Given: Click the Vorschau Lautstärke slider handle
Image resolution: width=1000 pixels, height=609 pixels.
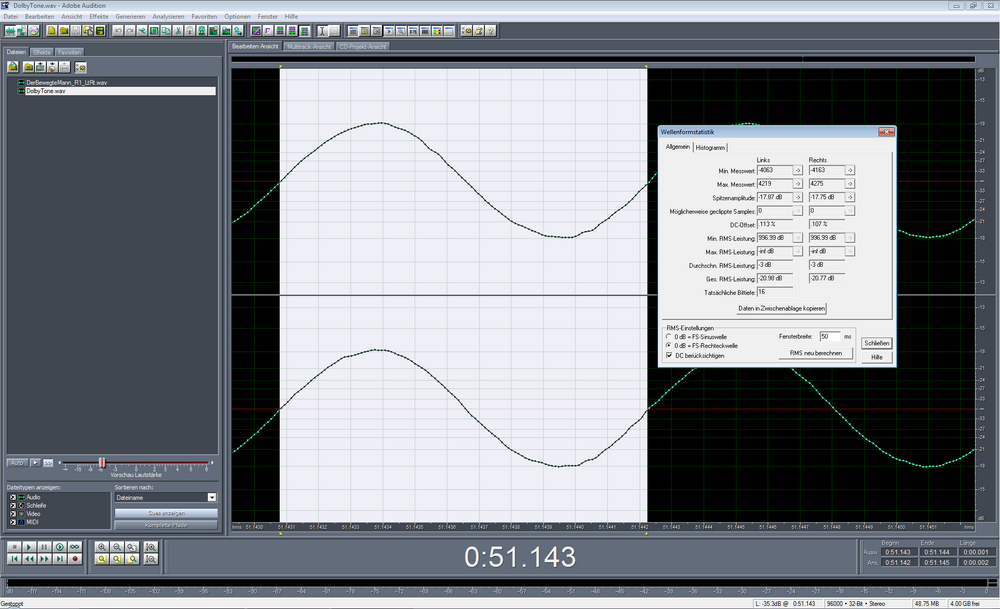Looking at the screenshot, I should [x=101, y=462].
